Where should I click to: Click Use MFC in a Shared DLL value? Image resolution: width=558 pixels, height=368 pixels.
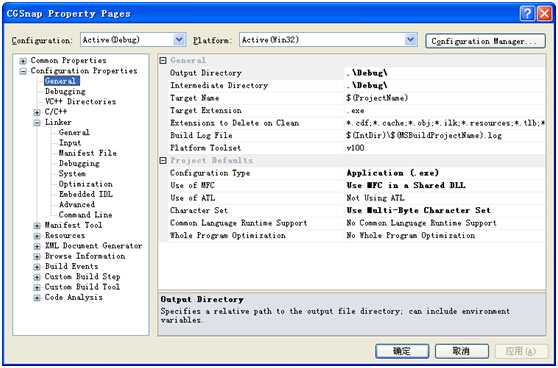[406, 185]
